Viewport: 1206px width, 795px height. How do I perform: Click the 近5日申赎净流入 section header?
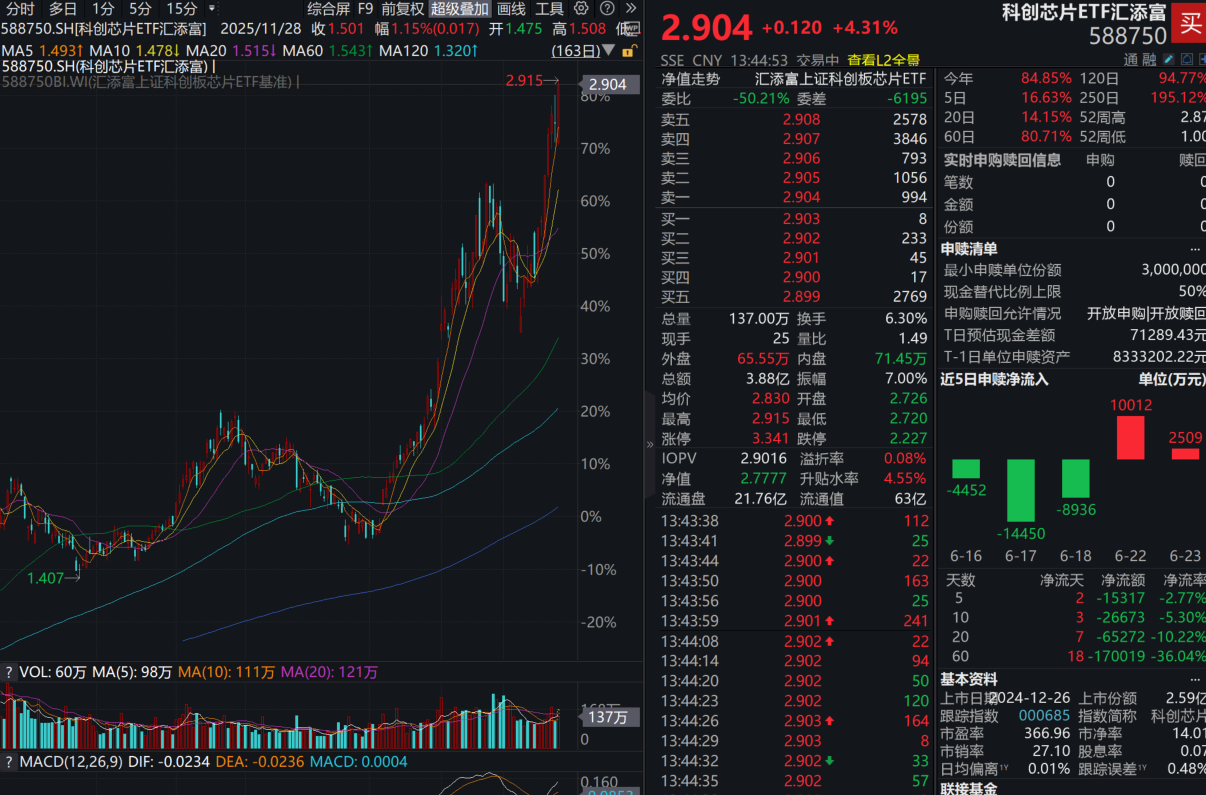pos(995,379)
